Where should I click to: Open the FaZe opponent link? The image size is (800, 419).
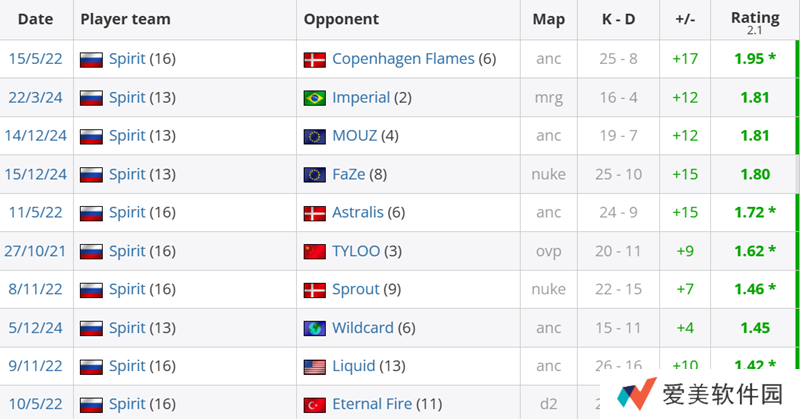[353, 174]
